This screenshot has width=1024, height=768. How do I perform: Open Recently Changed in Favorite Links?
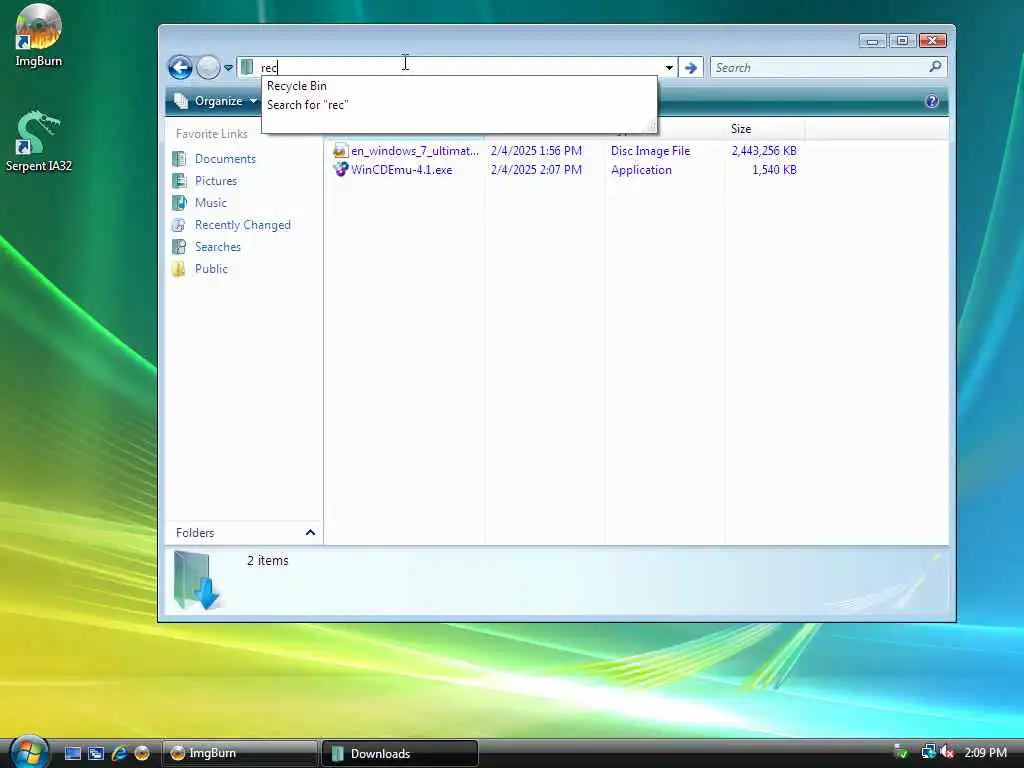coord(243,225)
